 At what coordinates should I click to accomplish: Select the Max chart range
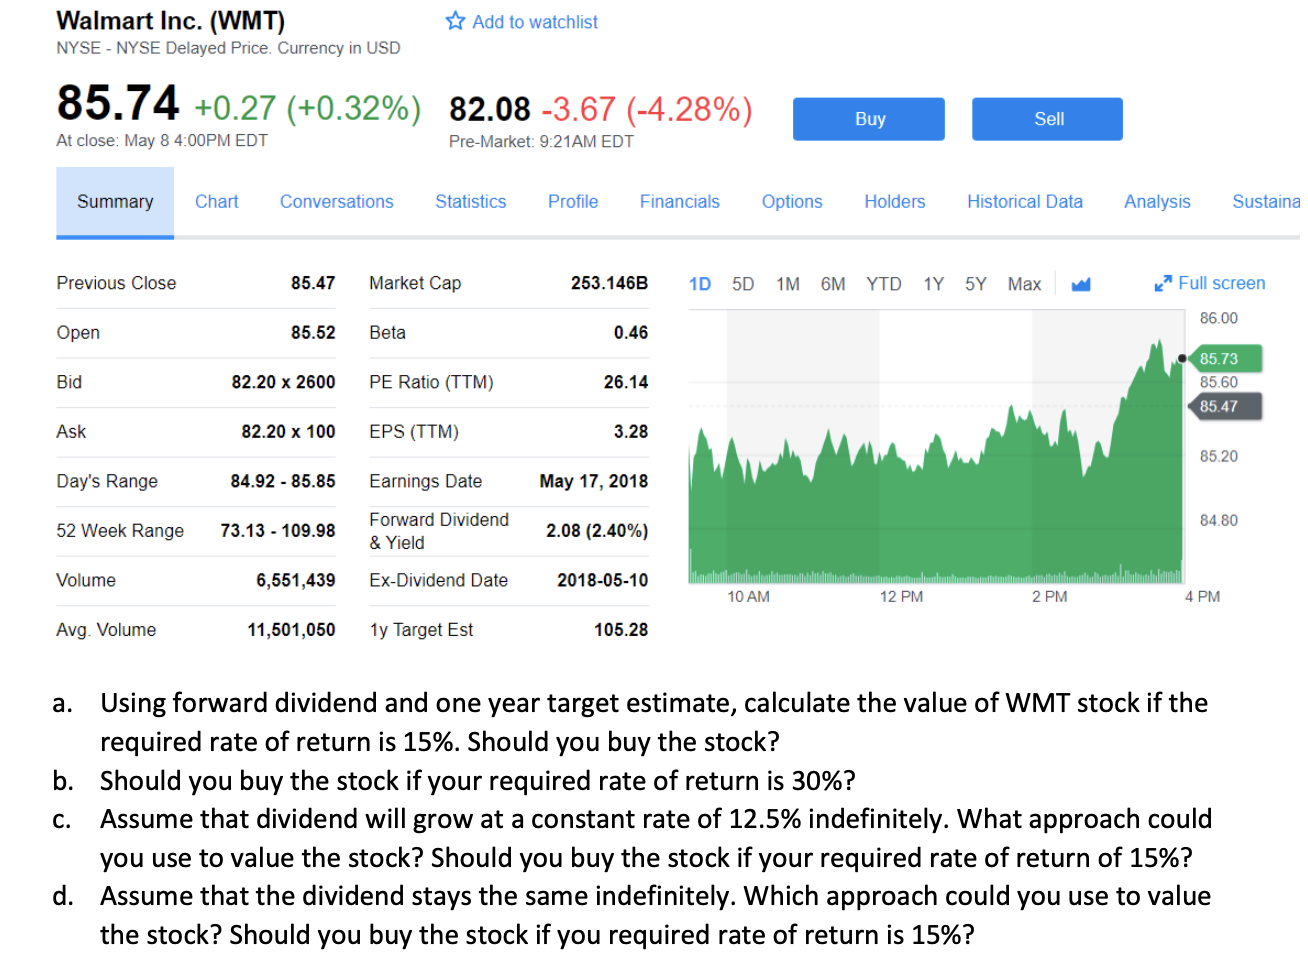1025,284
